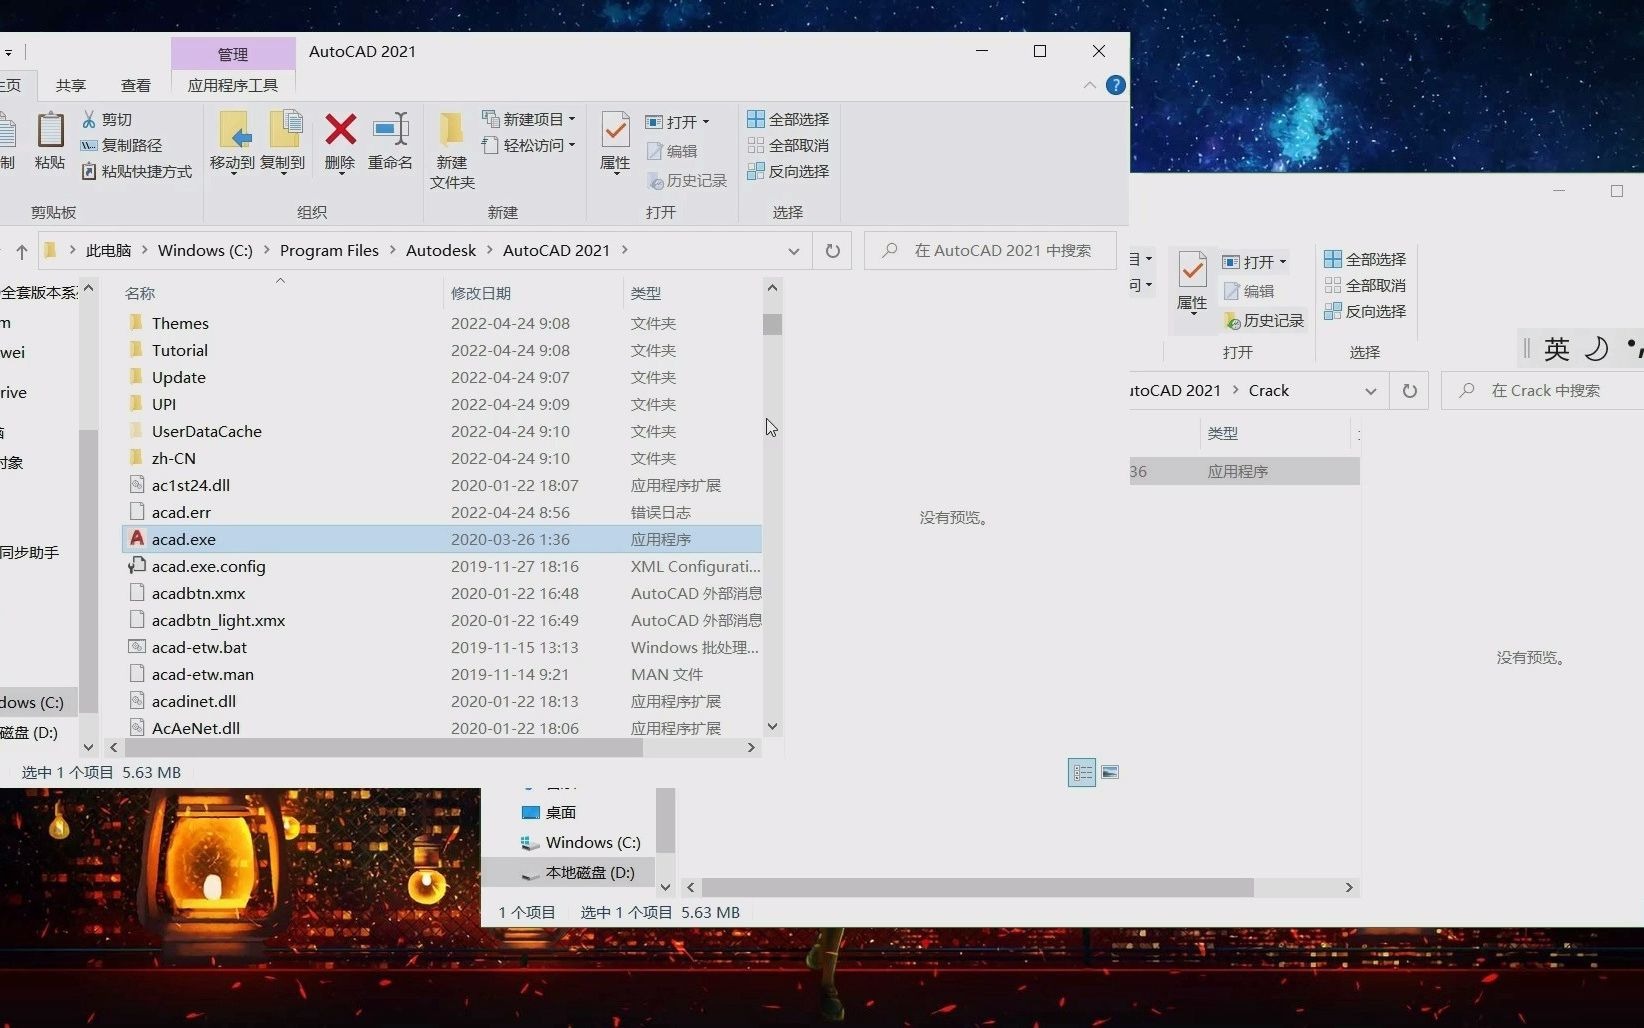
Task: Go up one folder level
Action: [x=21, y=251]
